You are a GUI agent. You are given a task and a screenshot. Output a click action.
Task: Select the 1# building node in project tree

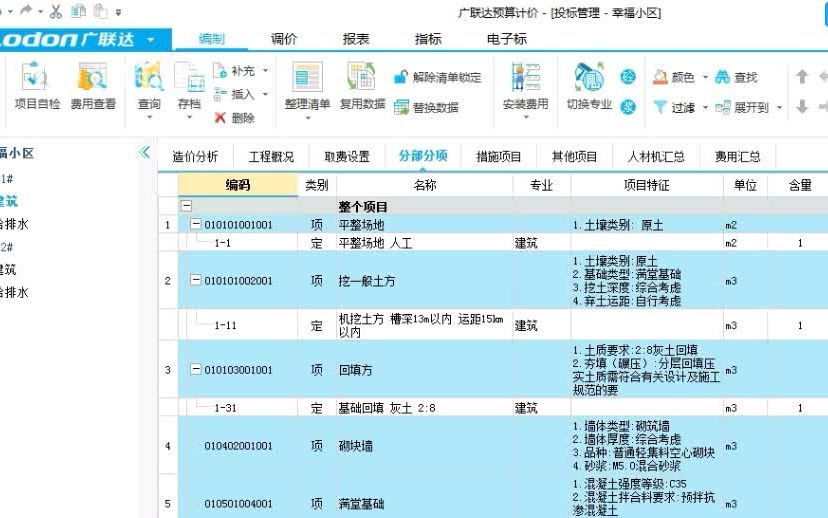pos(6,178)
